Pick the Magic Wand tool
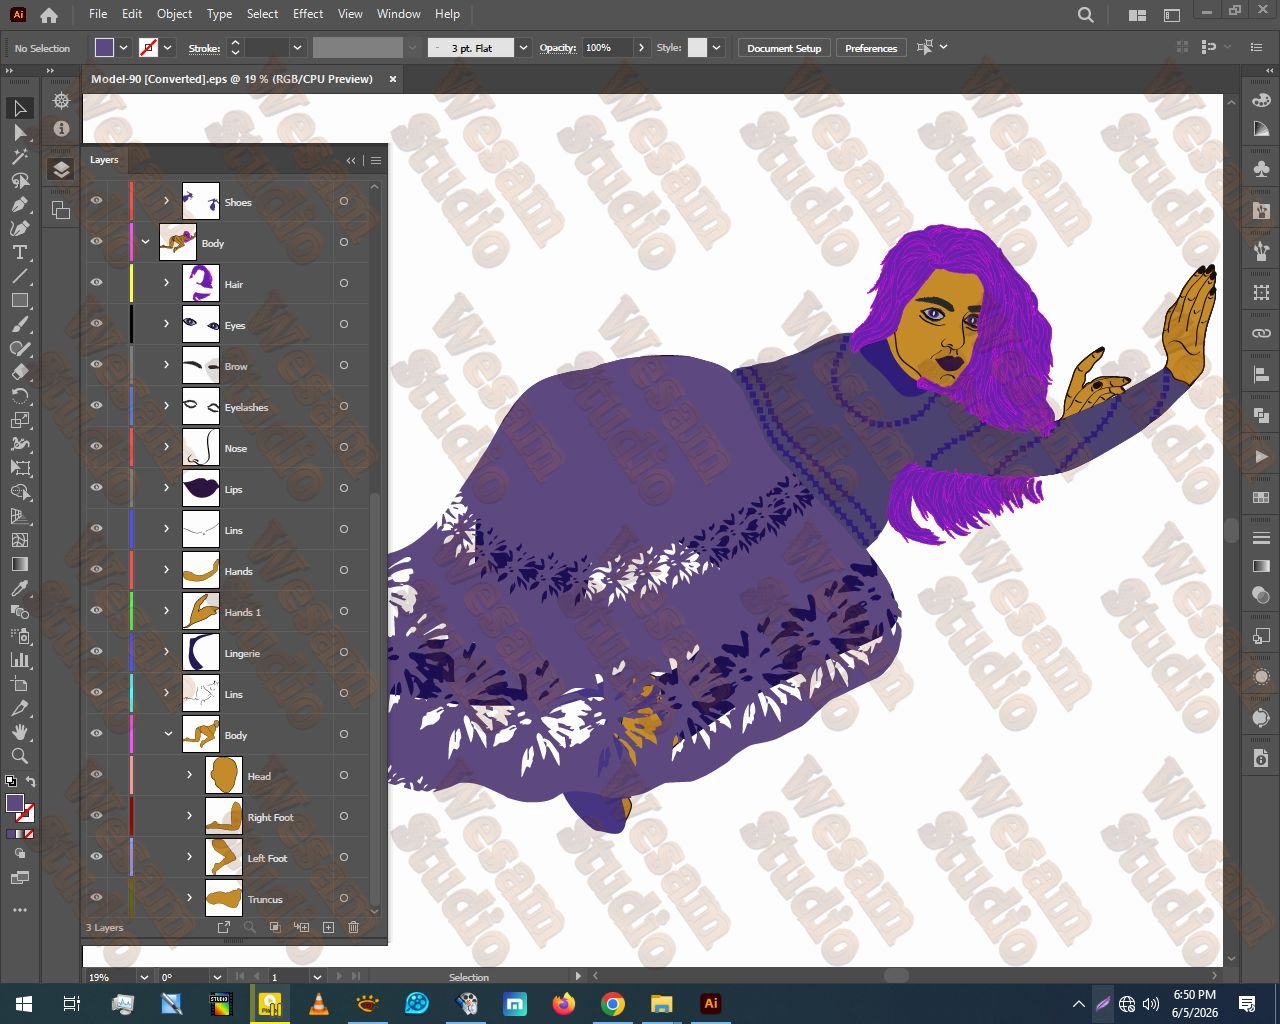 [x=19, y=156]
